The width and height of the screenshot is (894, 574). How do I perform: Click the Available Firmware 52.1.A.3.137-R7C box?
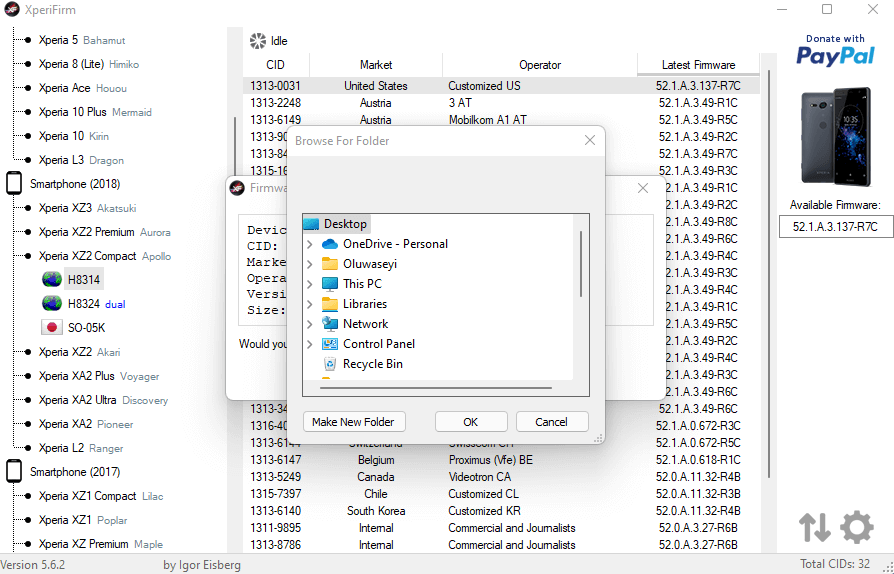pyautogui.click(x=835, y=226)
